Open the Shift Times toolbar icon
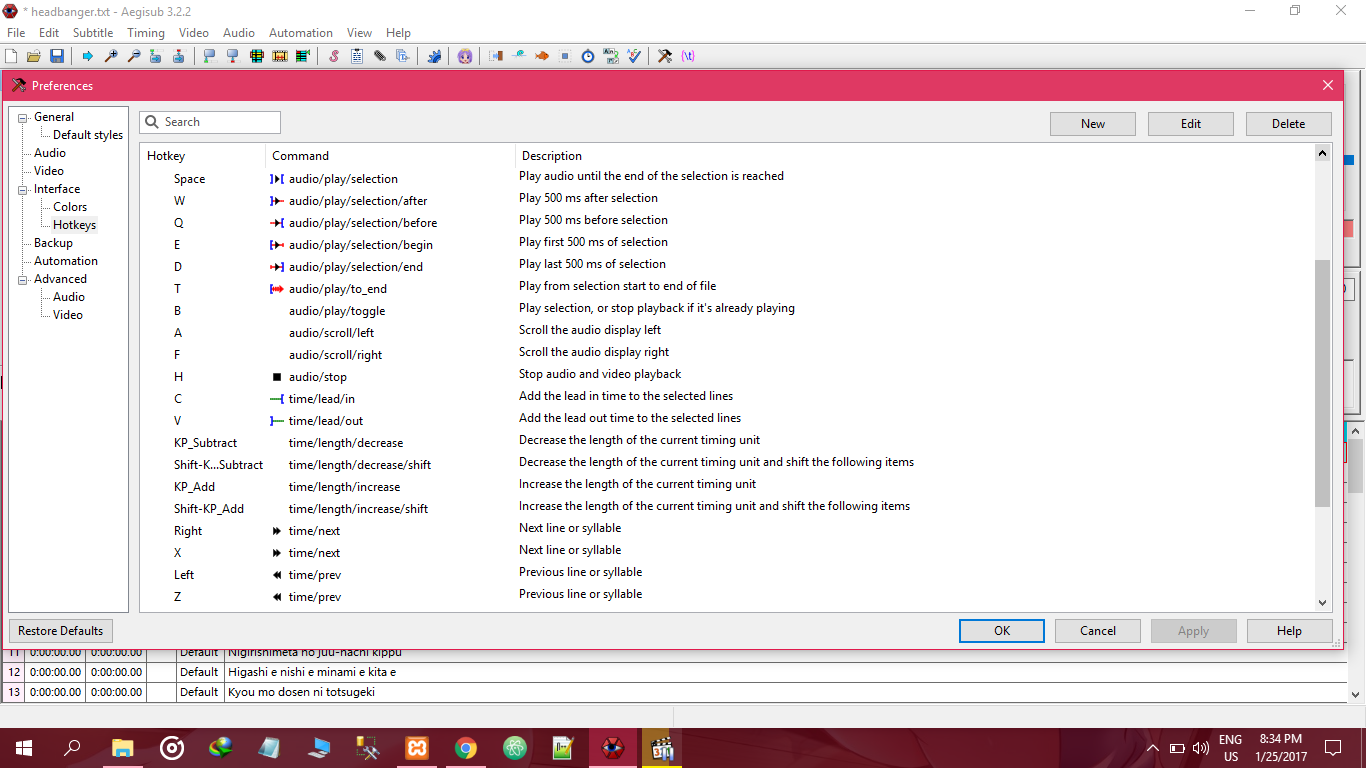This screenshot has height=768, width=1366. tap(496, 56)
